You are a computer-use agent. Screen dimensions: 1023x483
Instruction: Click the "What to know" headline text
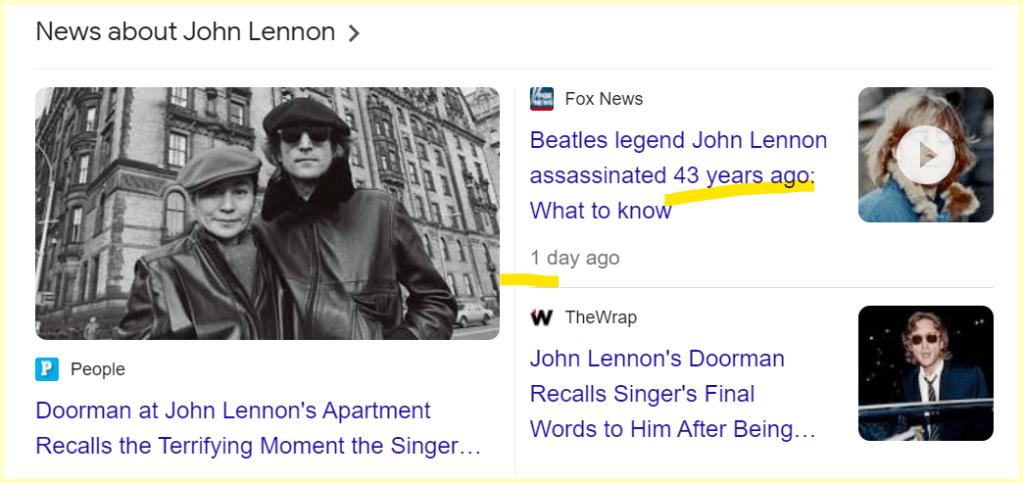point(600,211)
